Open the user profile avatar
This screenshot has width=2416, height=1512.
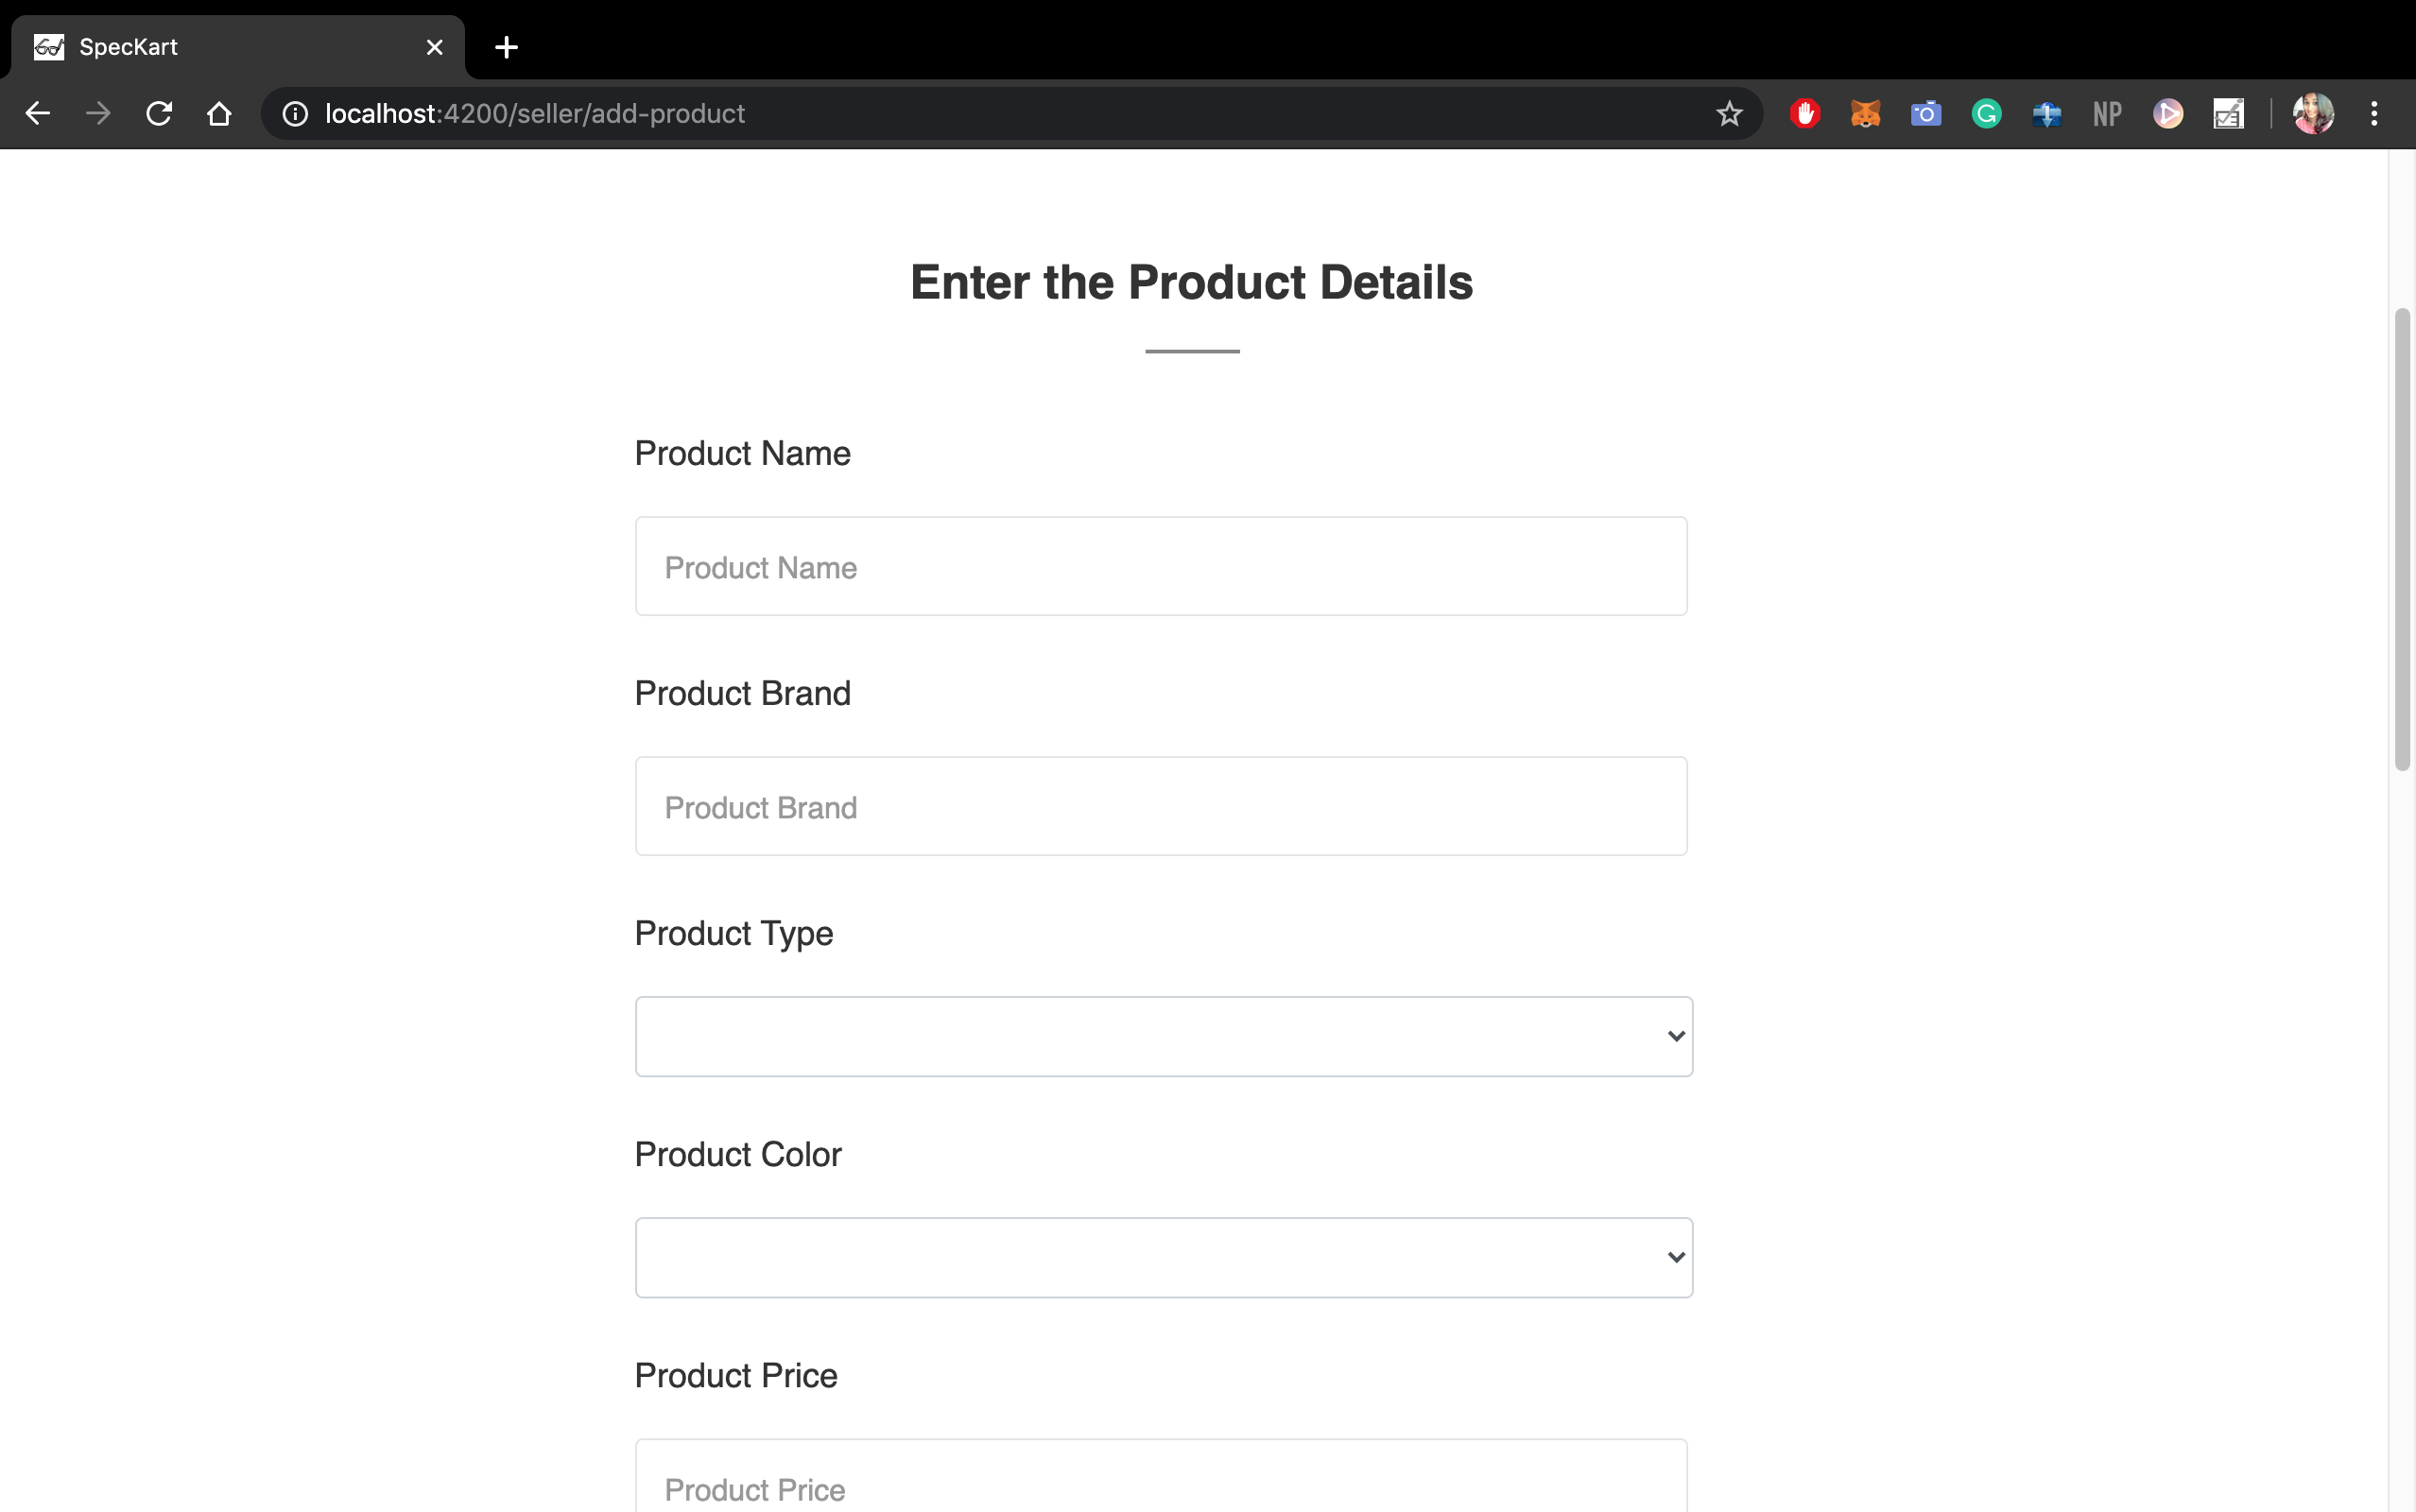tap(2313, 114)
